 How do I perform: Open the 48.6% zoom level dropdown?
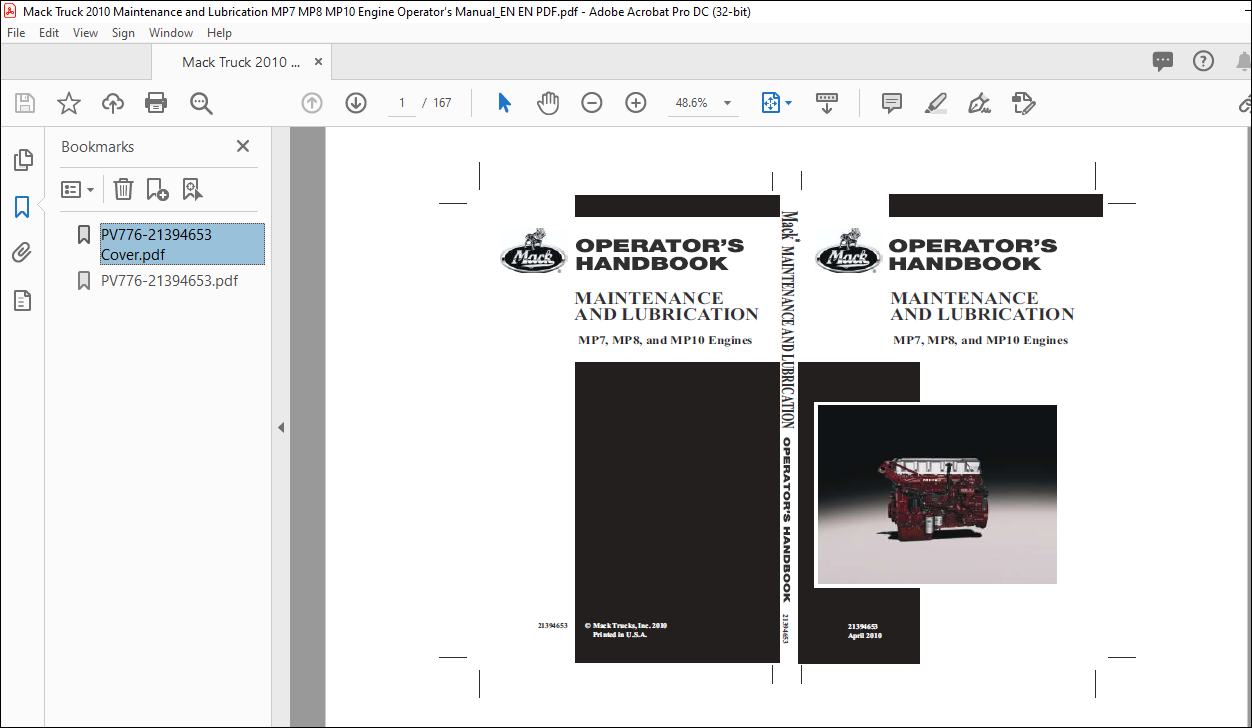(x=703, y=103)
